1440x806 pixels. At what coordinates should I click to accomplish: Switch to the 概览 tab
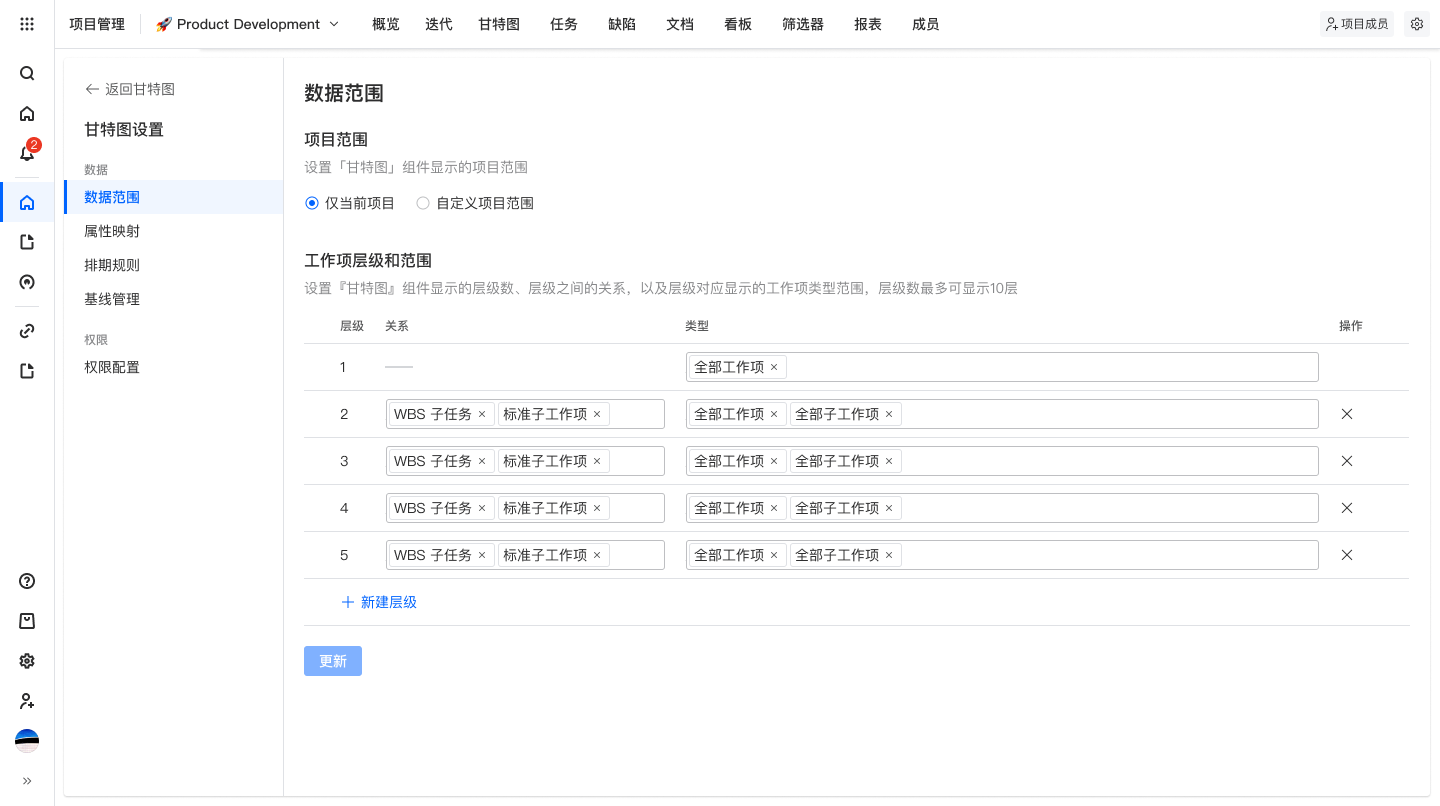click(x=385, y=24)
